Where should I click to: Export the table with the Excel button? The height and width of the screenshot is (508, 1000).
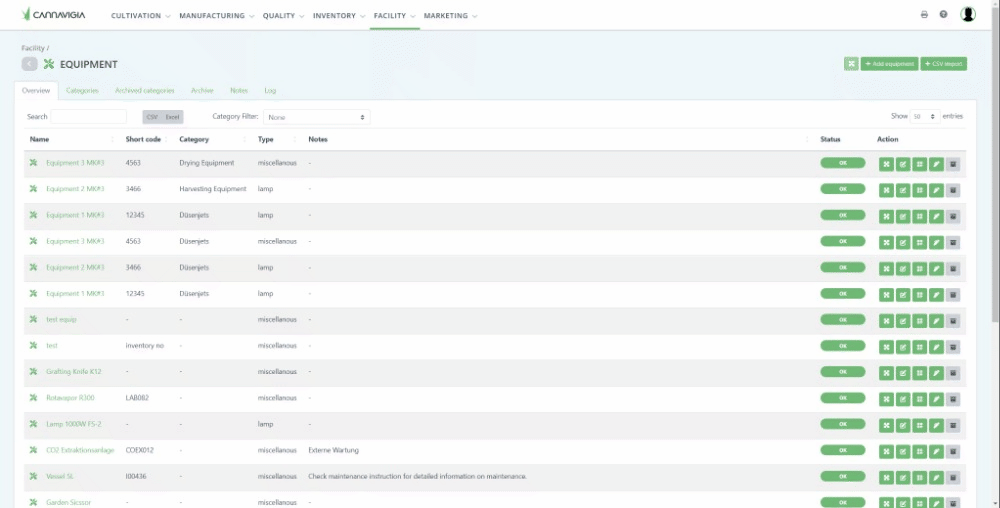(173, 117)
